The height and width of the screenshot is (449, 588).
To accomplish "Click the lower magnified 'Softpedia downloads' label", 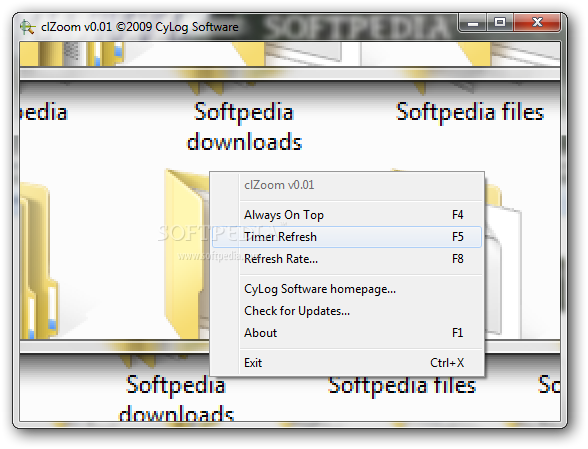I will 176,398.
